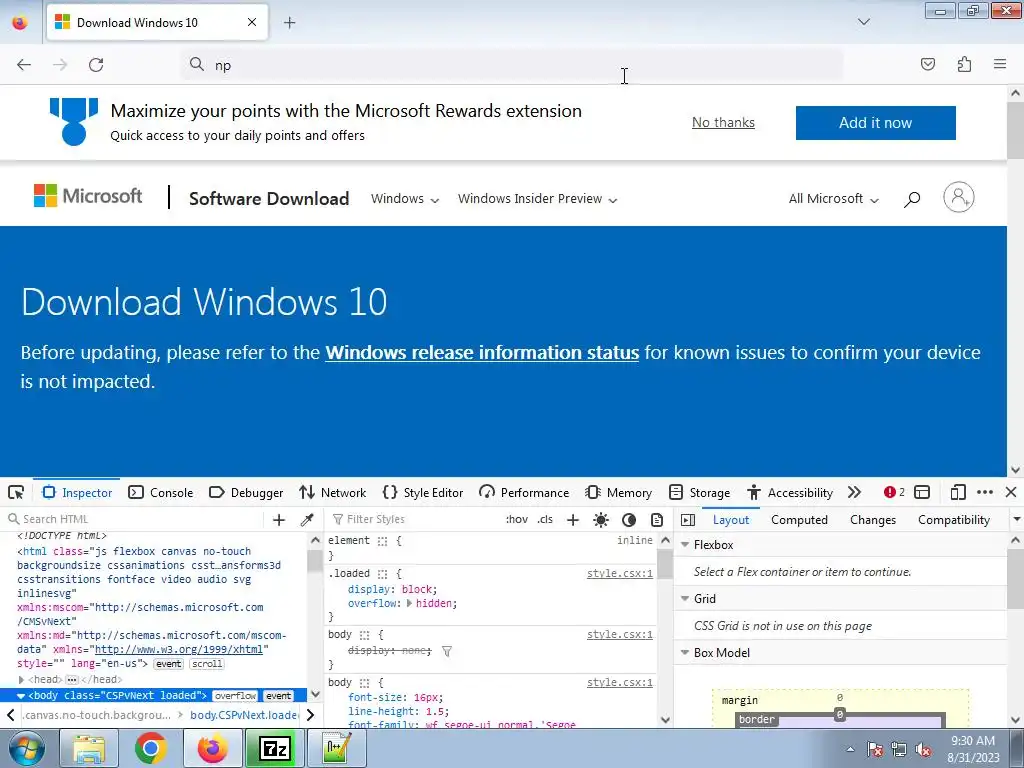
Task: Show more devtools tabs chevron
Action: coord(854,492)
